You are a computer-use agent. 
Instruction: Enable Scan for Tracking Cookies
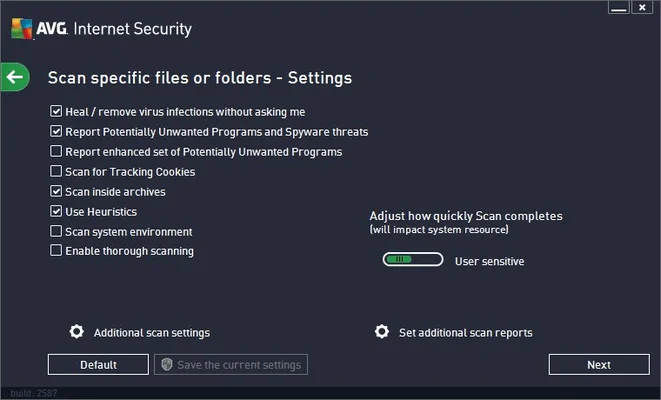point(56,172)
